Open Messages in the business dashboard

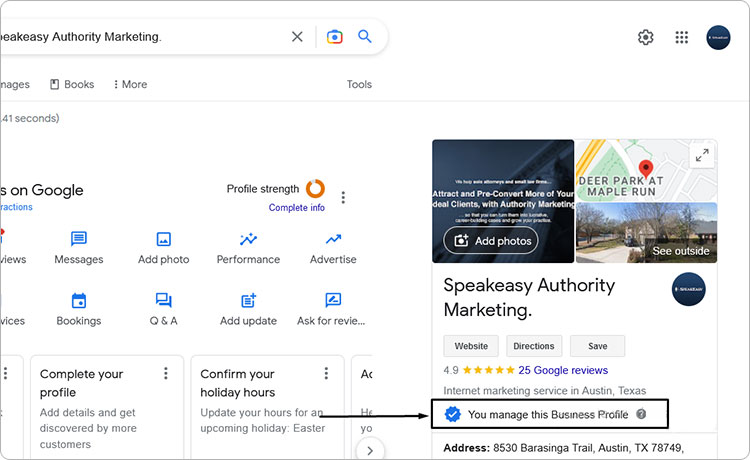78,248
